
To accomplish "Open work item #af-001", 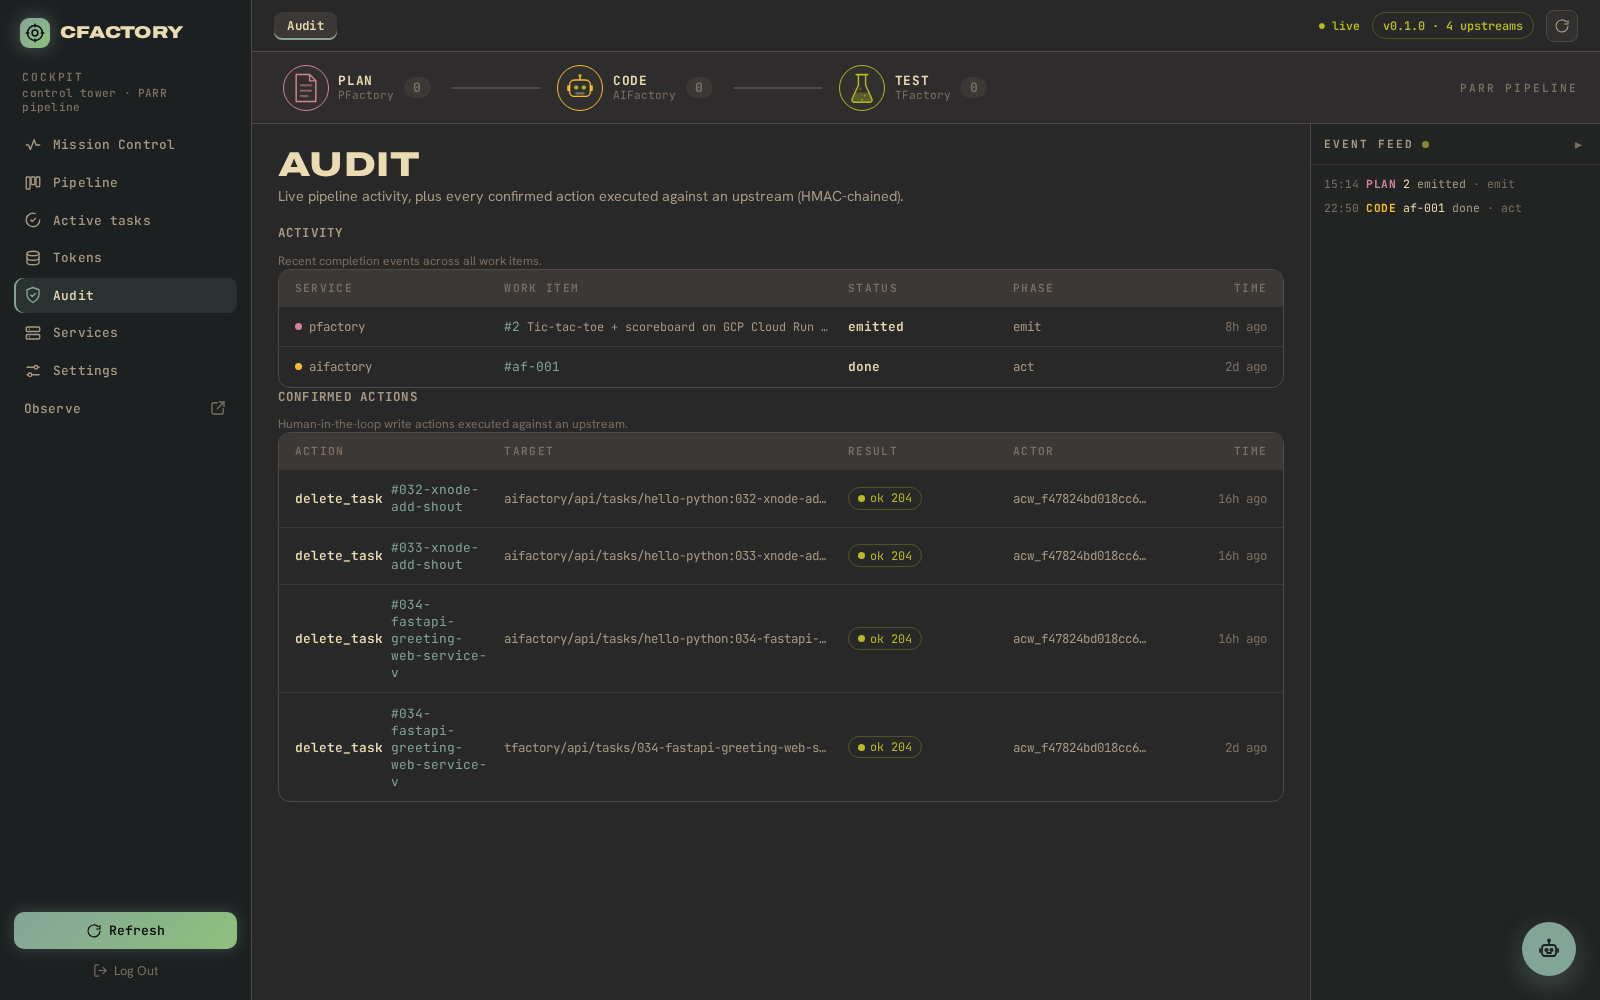I will 532,367.
